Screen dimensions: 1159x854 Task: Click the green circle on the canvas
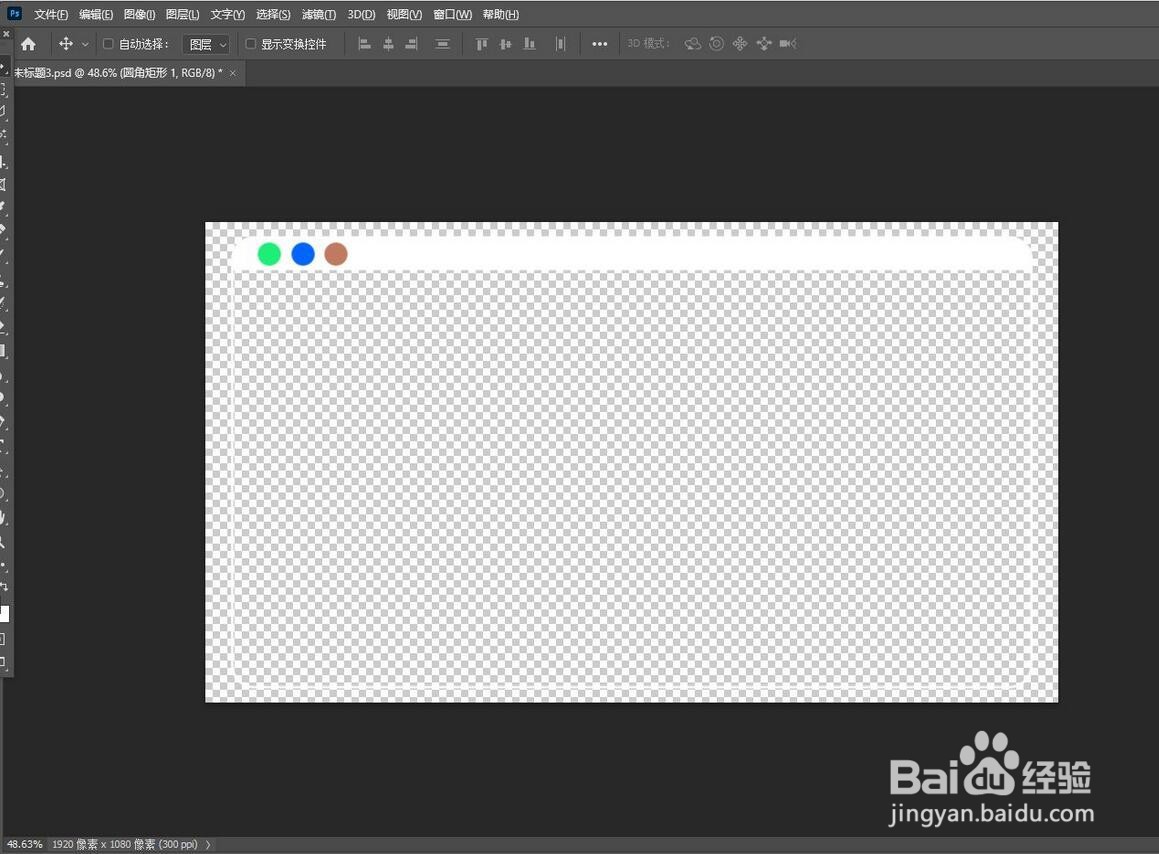click(269, 254)
